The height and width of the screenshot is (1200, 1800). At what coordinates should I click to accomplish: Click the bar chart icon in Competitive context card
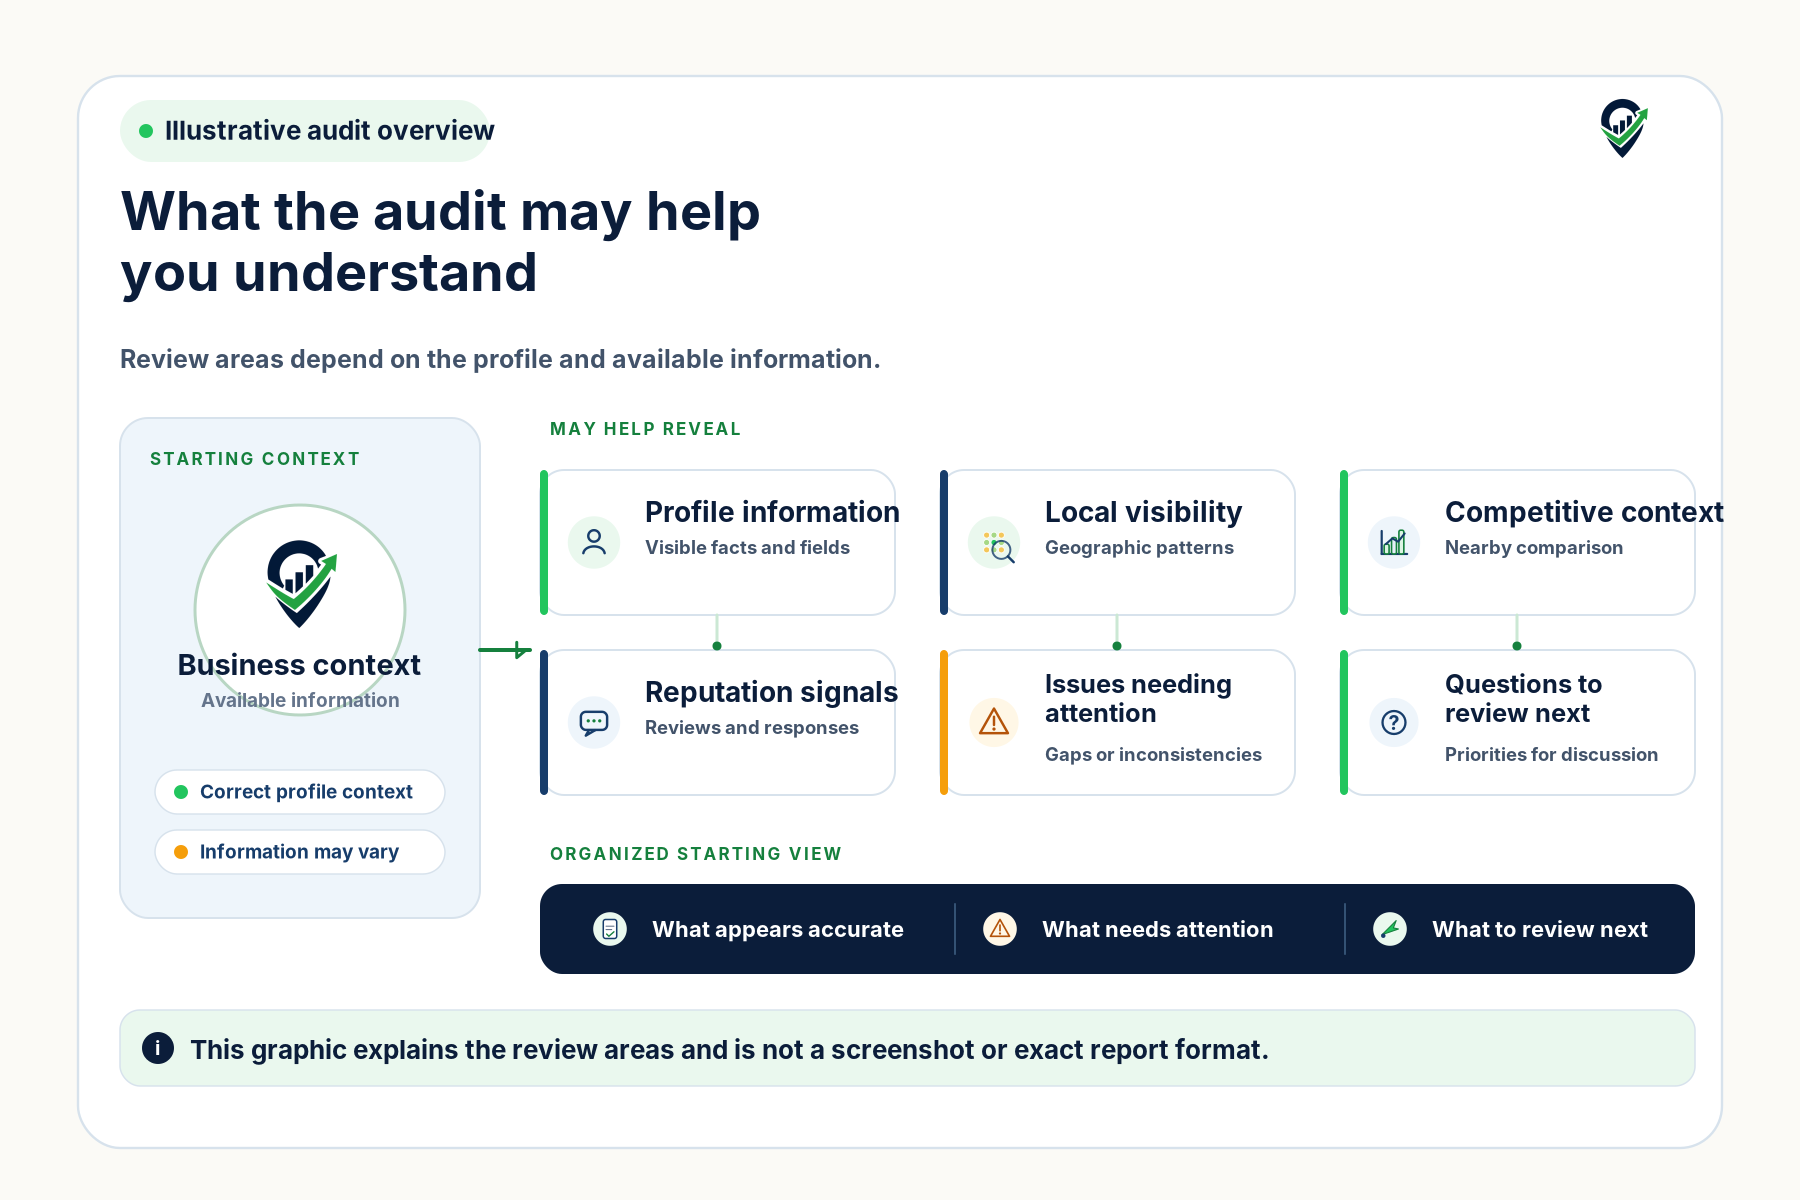(x=1394, y=542)
